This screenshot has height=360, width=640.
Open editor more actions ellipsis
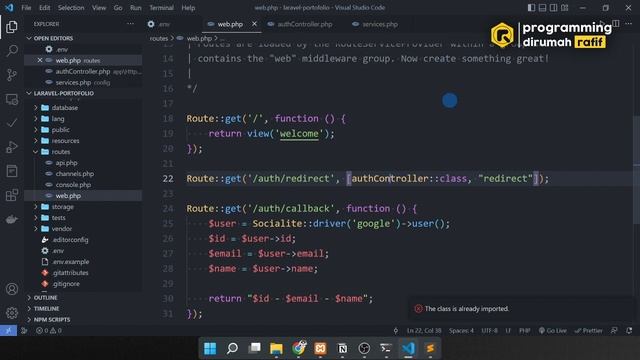629,24
